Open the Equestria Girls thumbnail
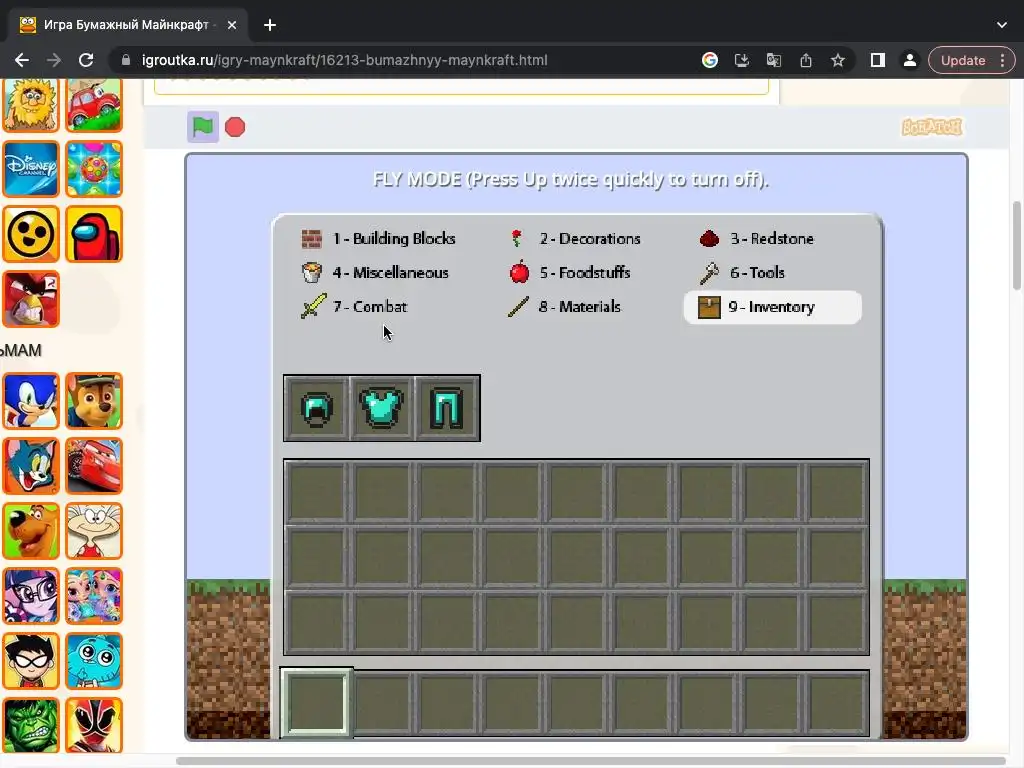Image resolution: width=1024 pixels, height=768 pixels. click(x=31, y=596)
